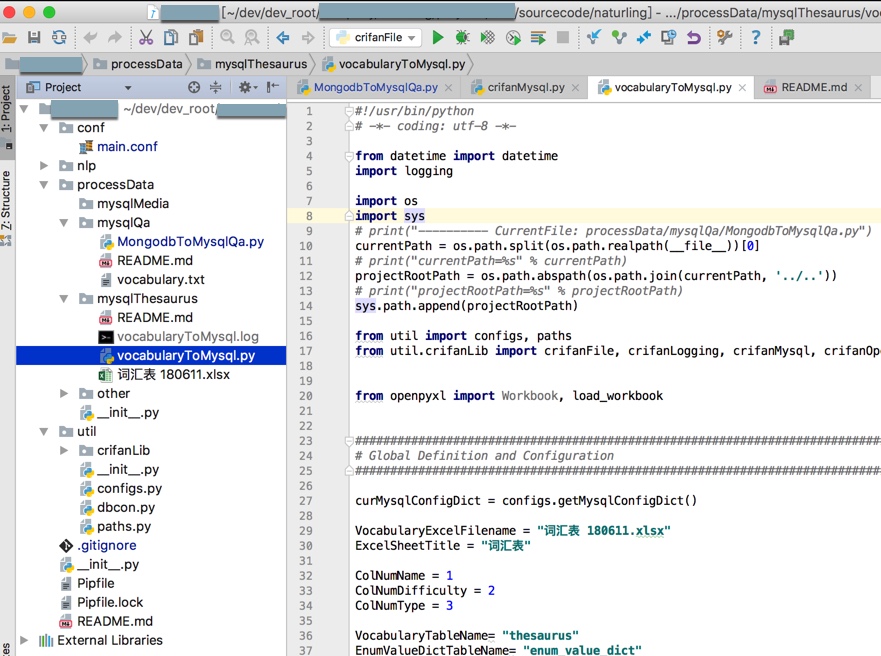This screenshot has width=881, height=656.
Task: Click the Help question mark icon
Action: (756, 38)
